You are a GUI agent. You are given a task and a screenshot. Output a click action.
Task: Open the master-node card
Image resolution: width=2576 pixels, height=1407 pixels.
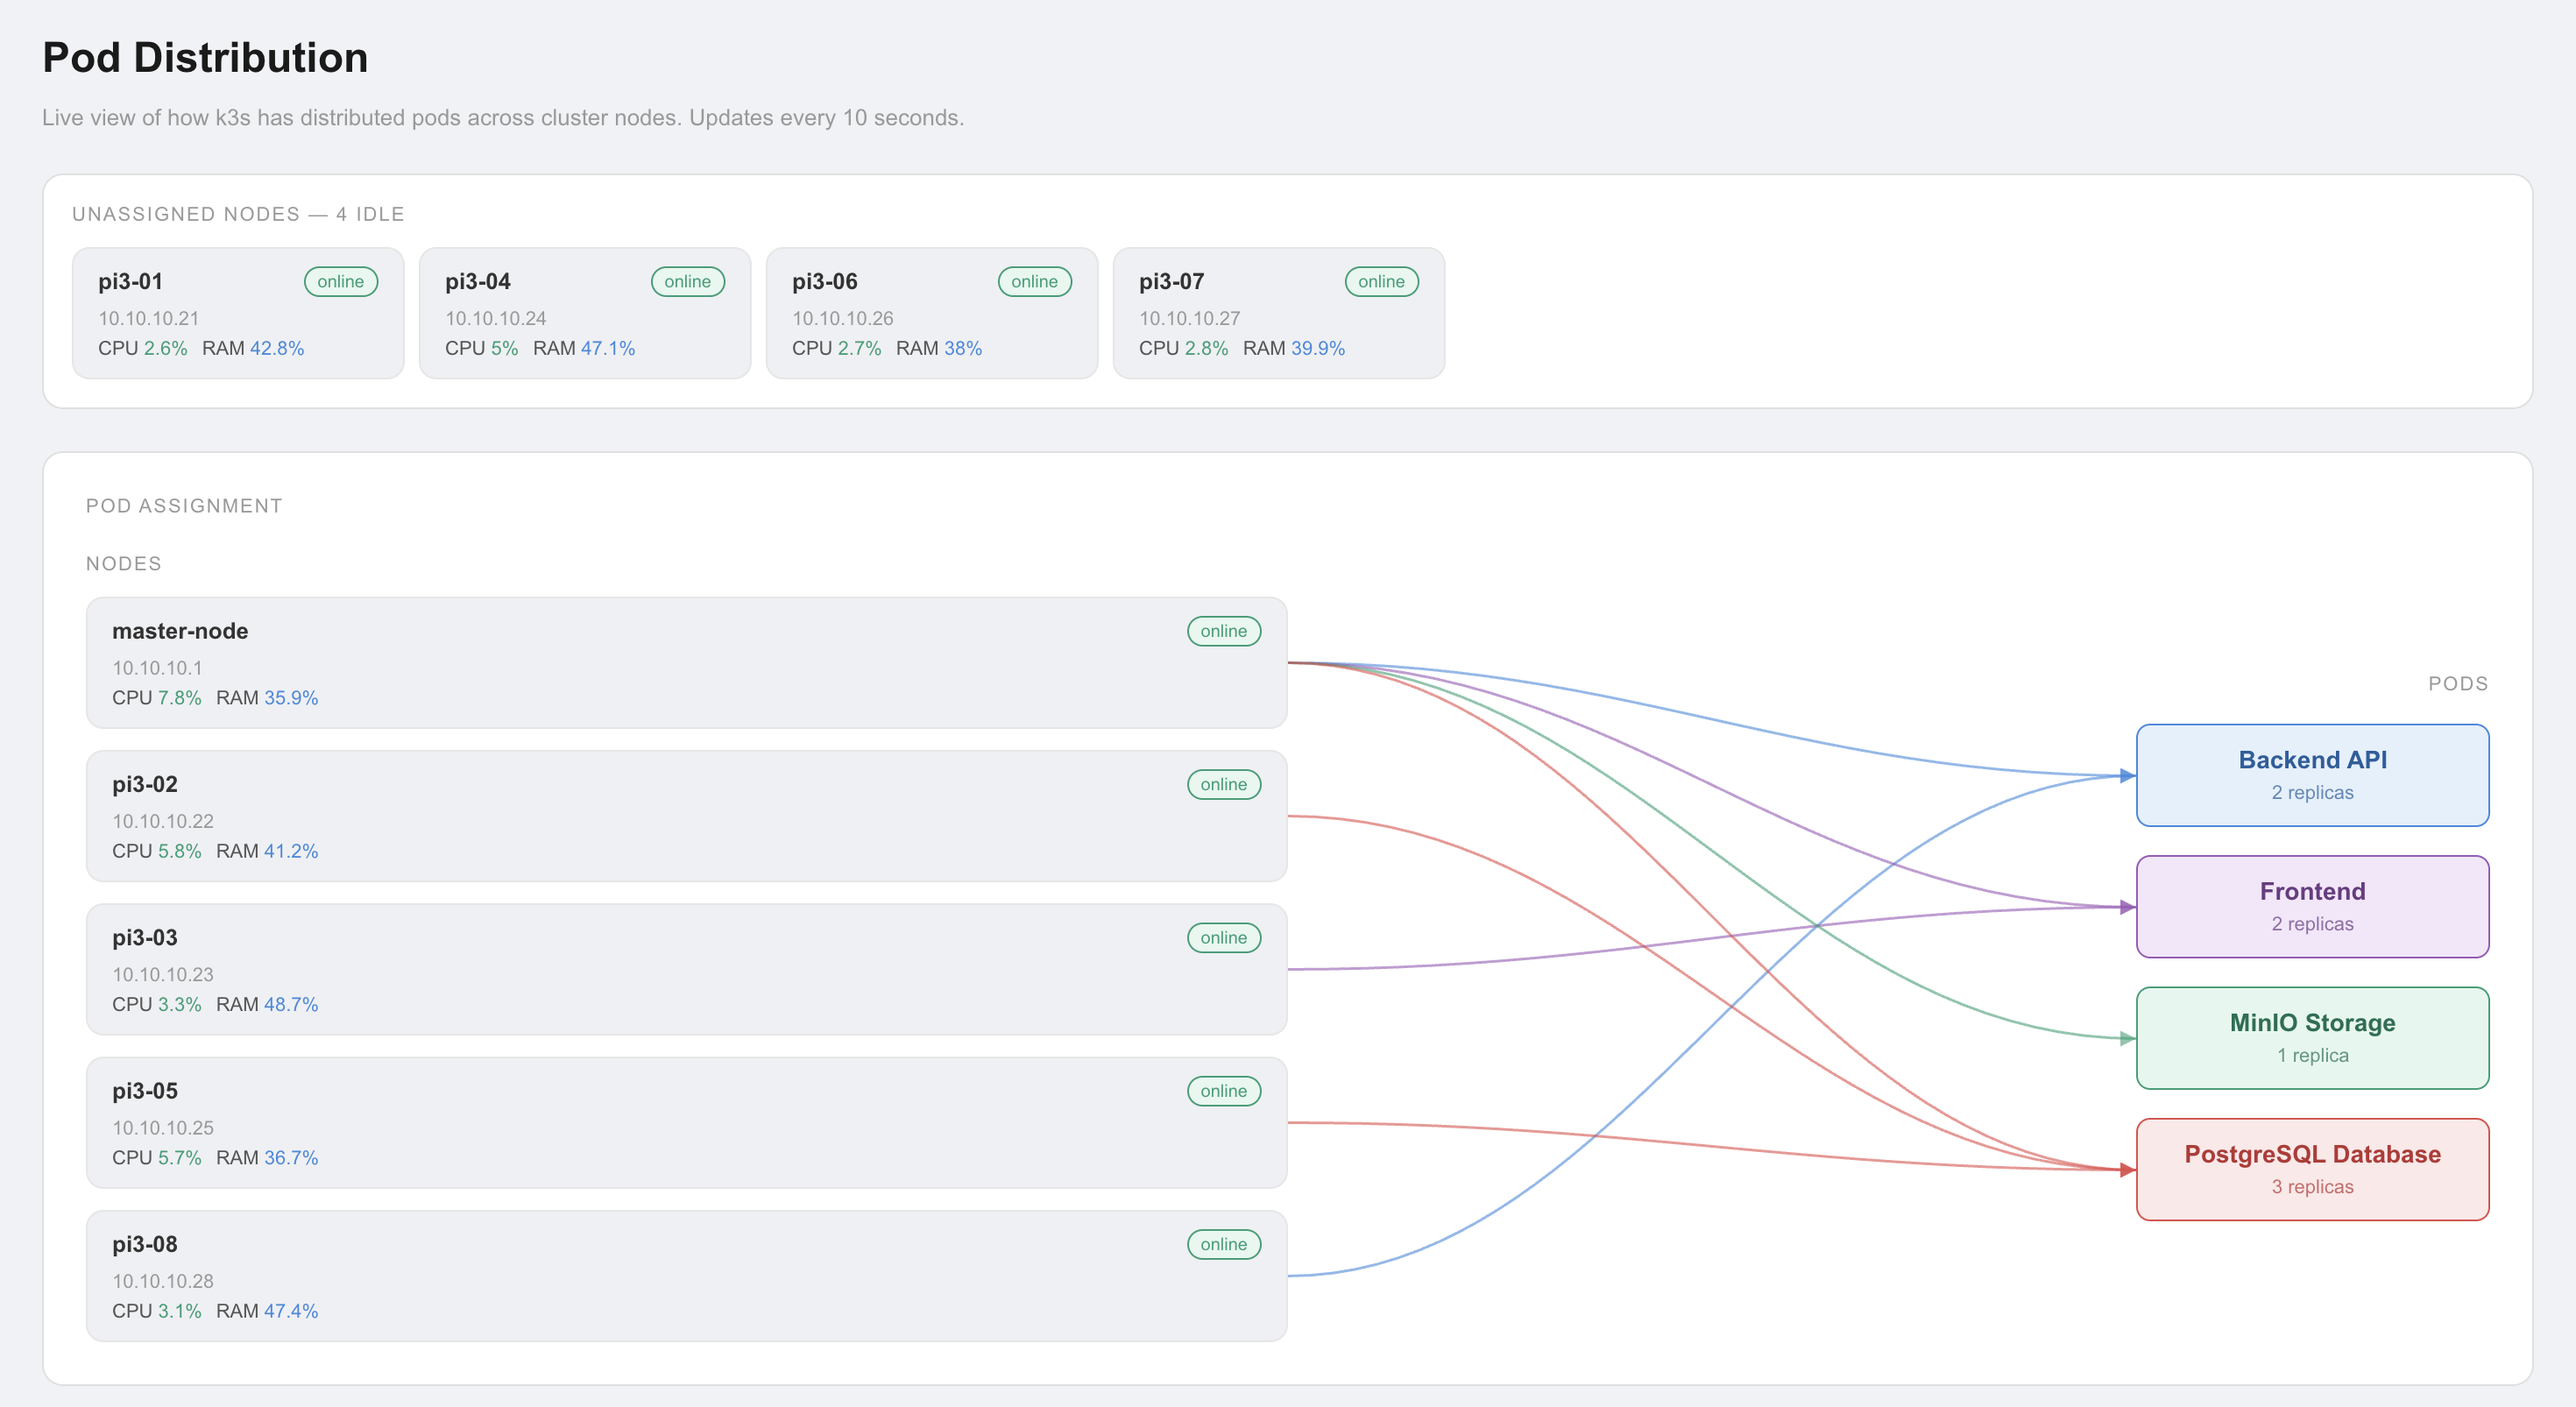pos(686,663)
